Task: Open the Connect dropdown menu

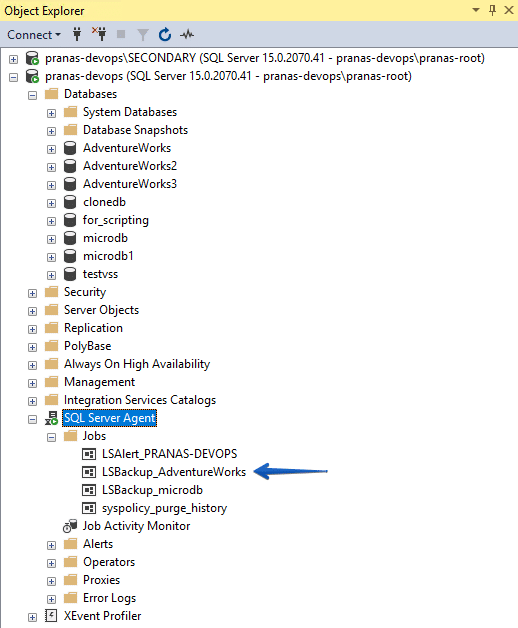Action: click(34, 35)
